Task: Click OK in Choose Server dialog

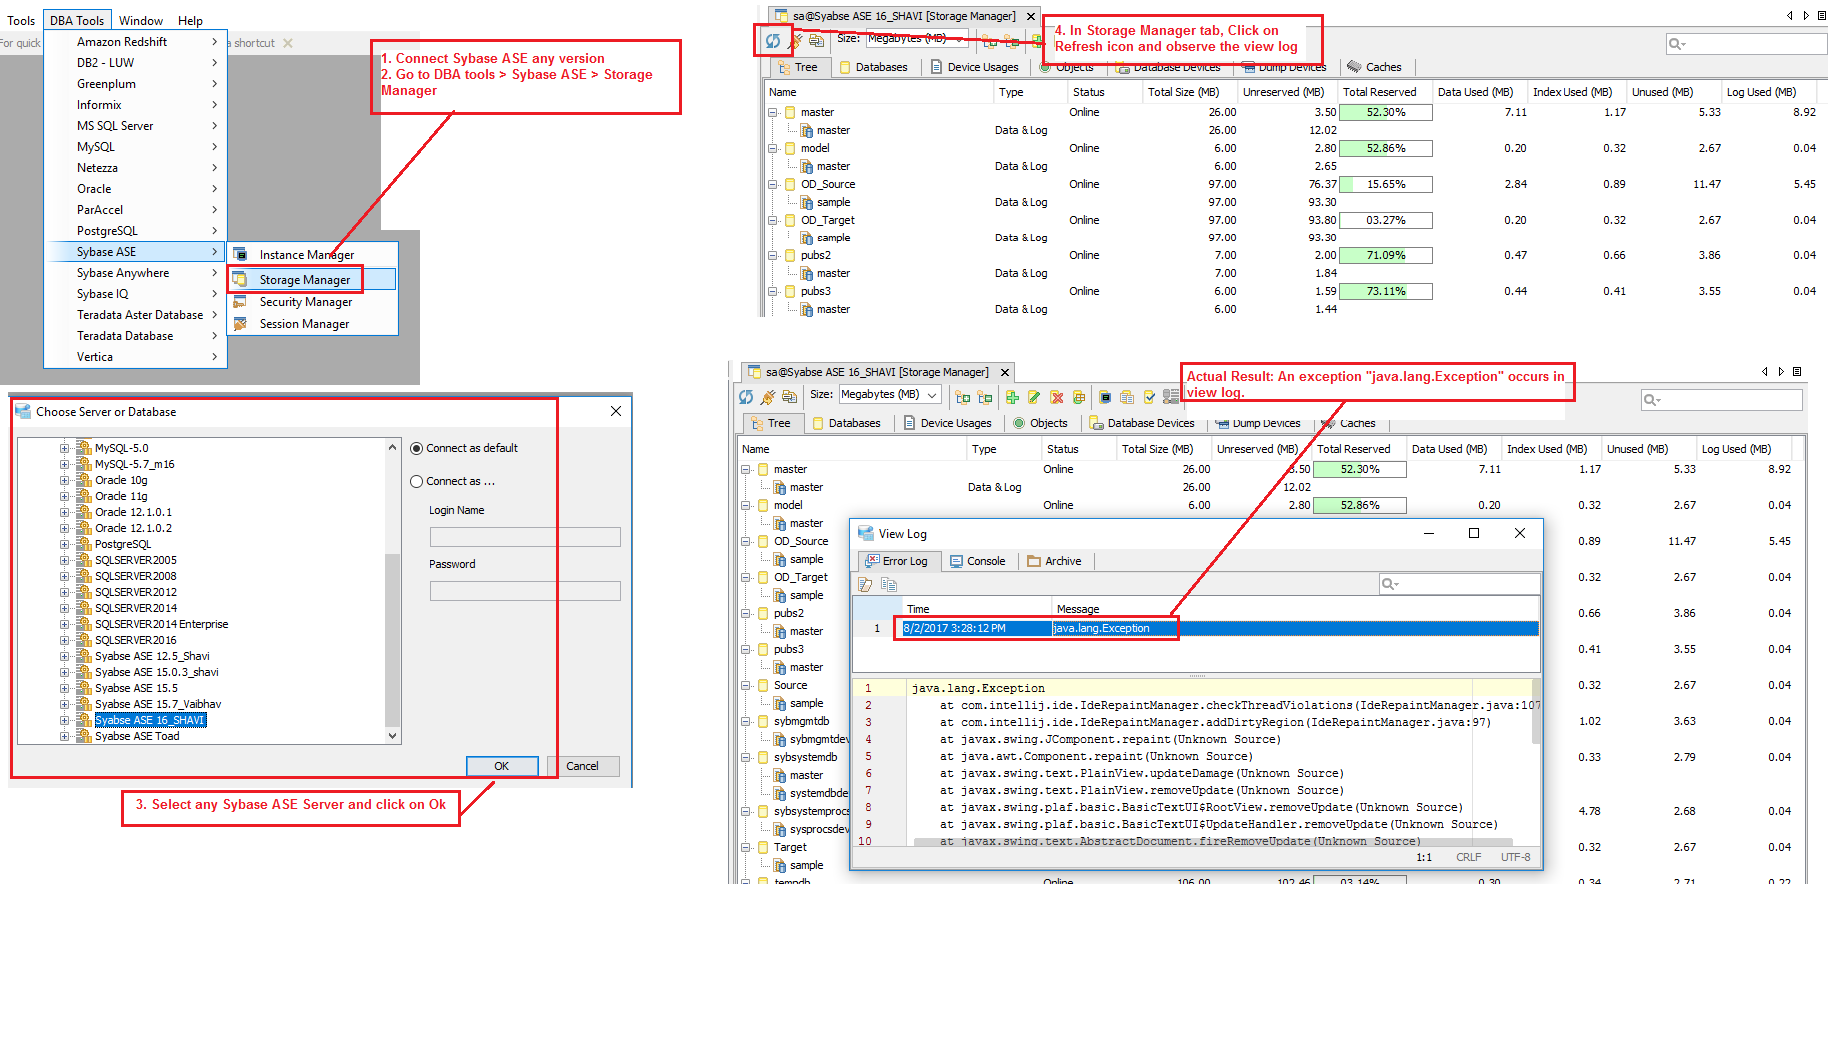Action: 502,766
